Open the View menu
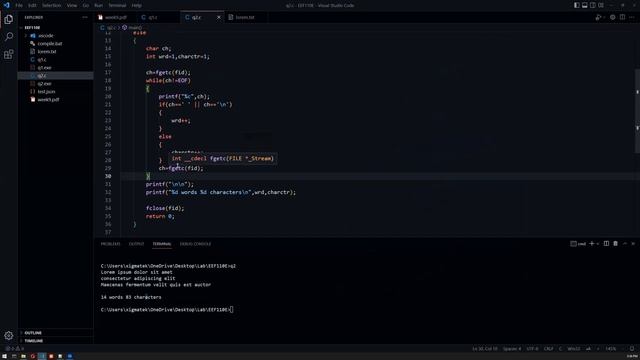 72,5
